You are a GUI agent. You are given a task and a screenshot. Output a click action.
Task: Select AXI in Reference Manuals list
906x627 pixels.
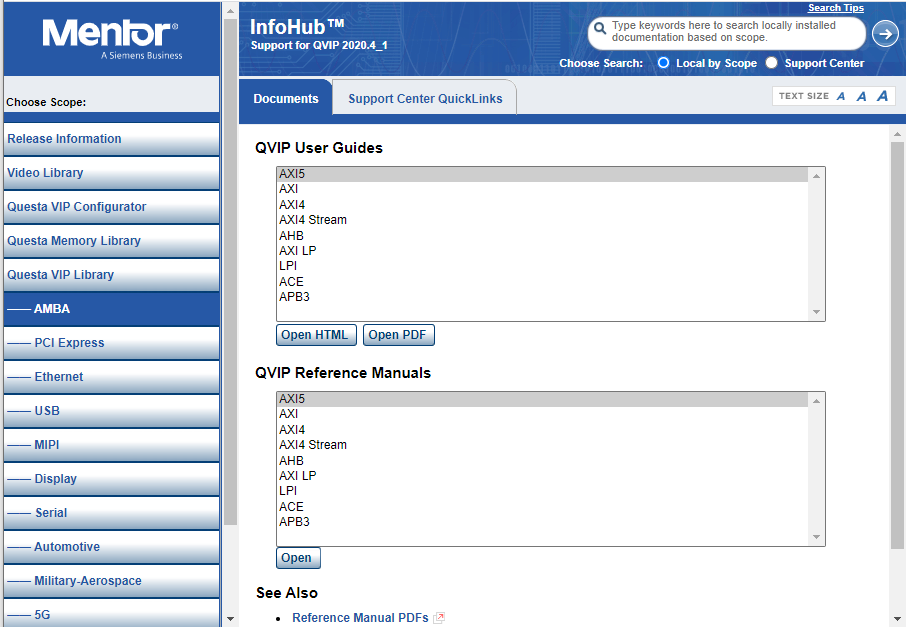(543, 414)
